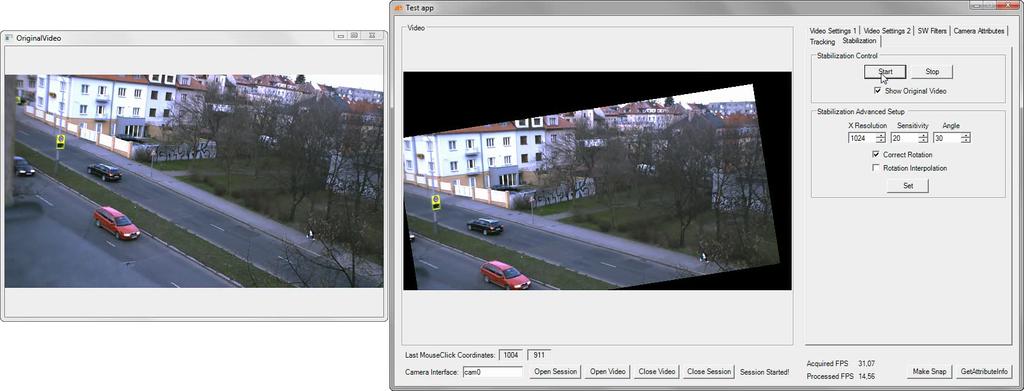The height and width of the screenshot is (391, 1024).
Task: Click the 'Last MouseClick Coordinates:' label
Action: point(450,355)
